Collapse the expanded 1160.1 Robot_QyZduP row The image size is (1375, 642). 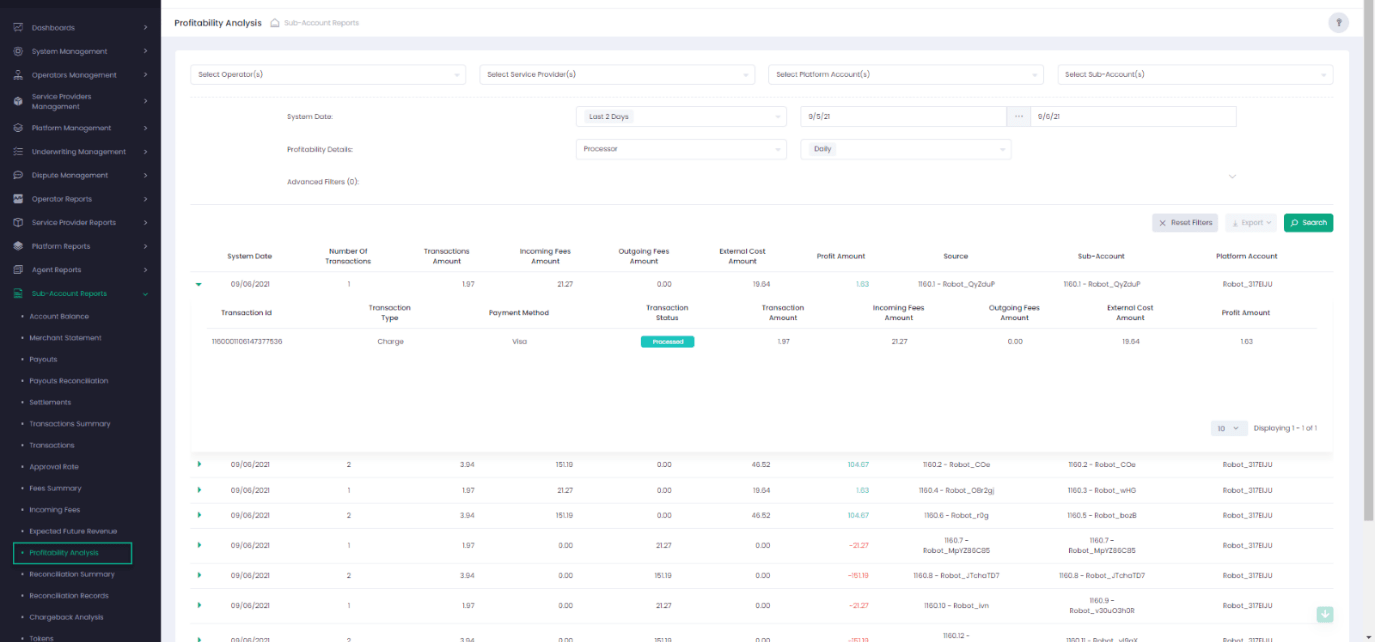(199, 284)
